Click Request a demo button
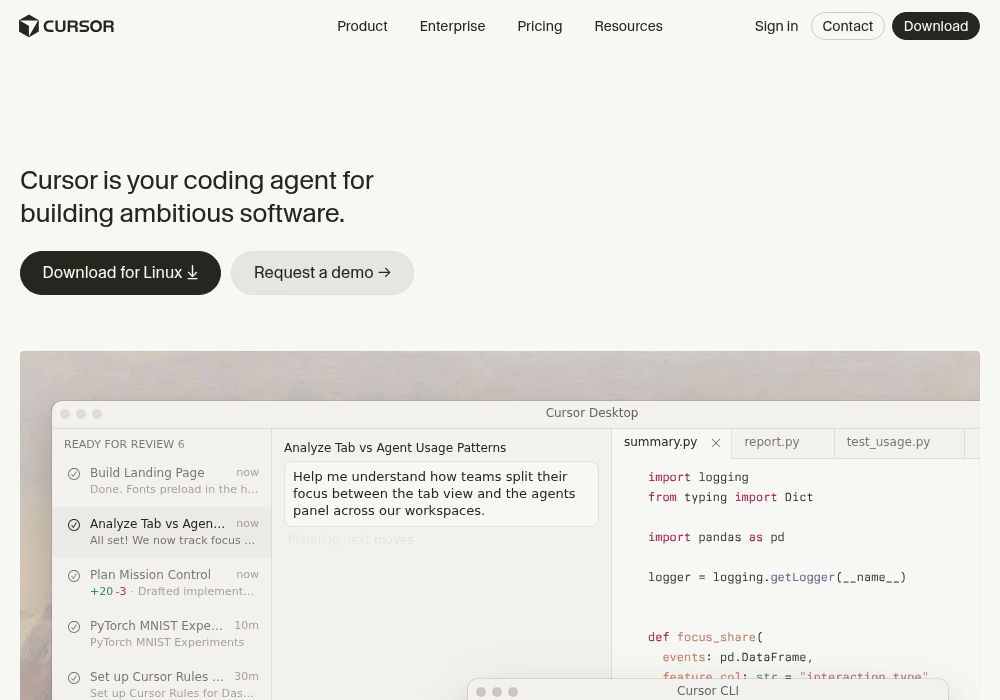Viewport: 1000px width, 700px height. tap(322, 273)
